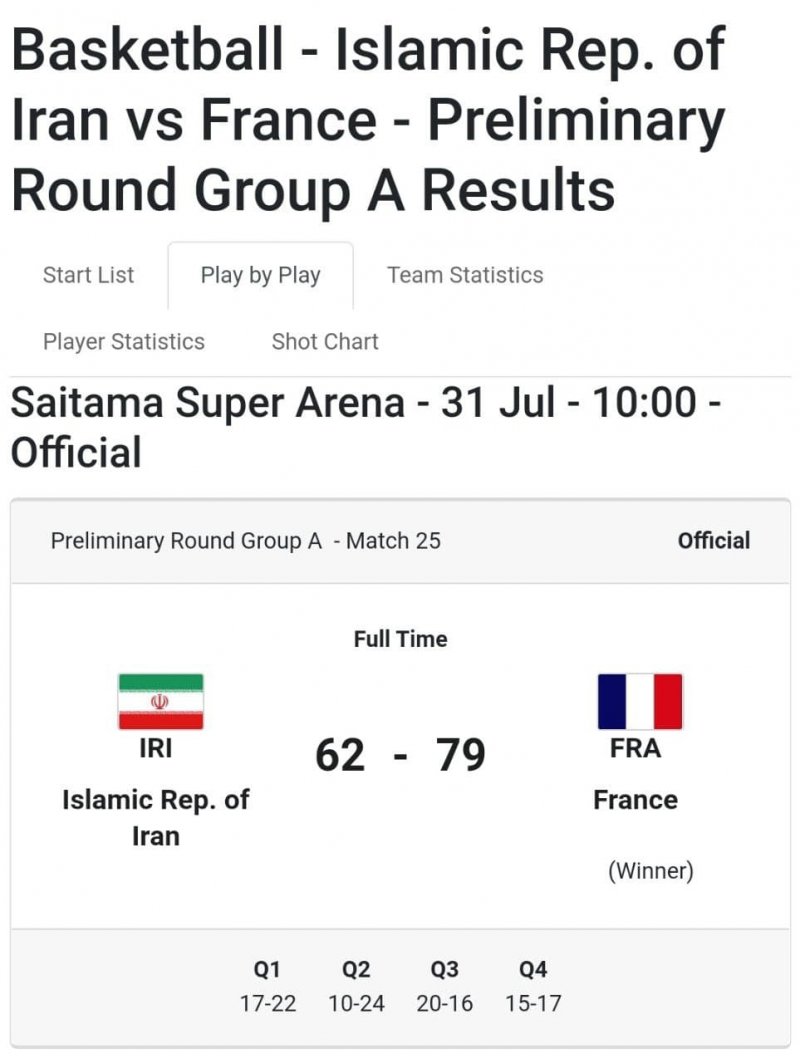Click the IRI team code
The height and width of the screenshot is (1063, 800).
pyautogui.click(x=156, y=747)
